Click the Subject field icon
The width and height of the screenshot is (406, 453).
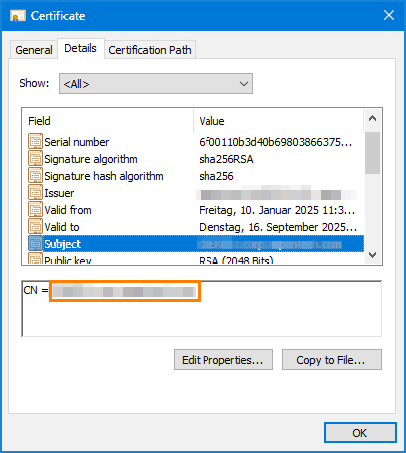pyautogui.click(x=35, y=243)
